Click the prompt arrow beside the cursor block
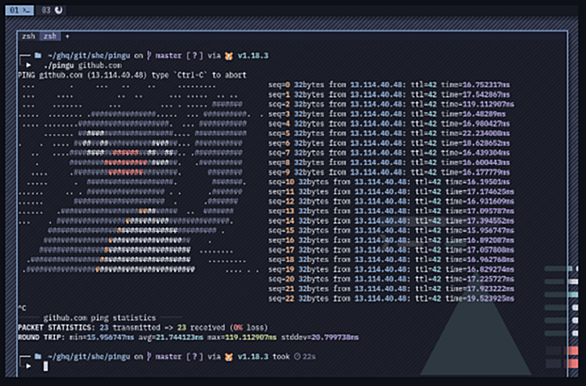 click(x=28, y=366)
